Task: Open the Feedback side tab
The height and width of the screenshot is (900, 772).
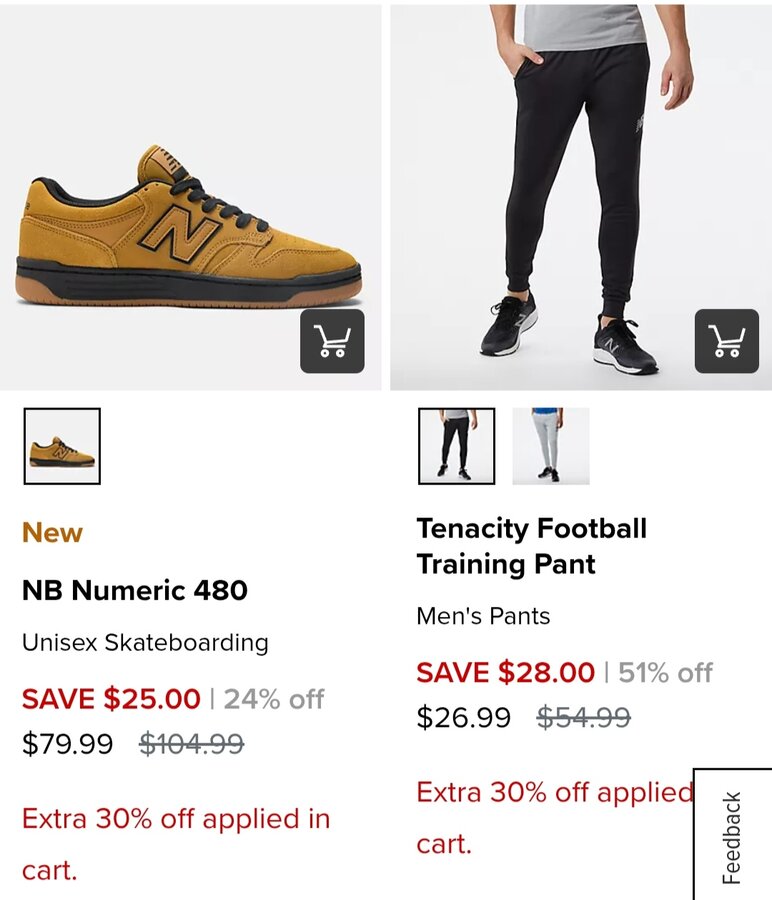Action: (x=732, y=837)
